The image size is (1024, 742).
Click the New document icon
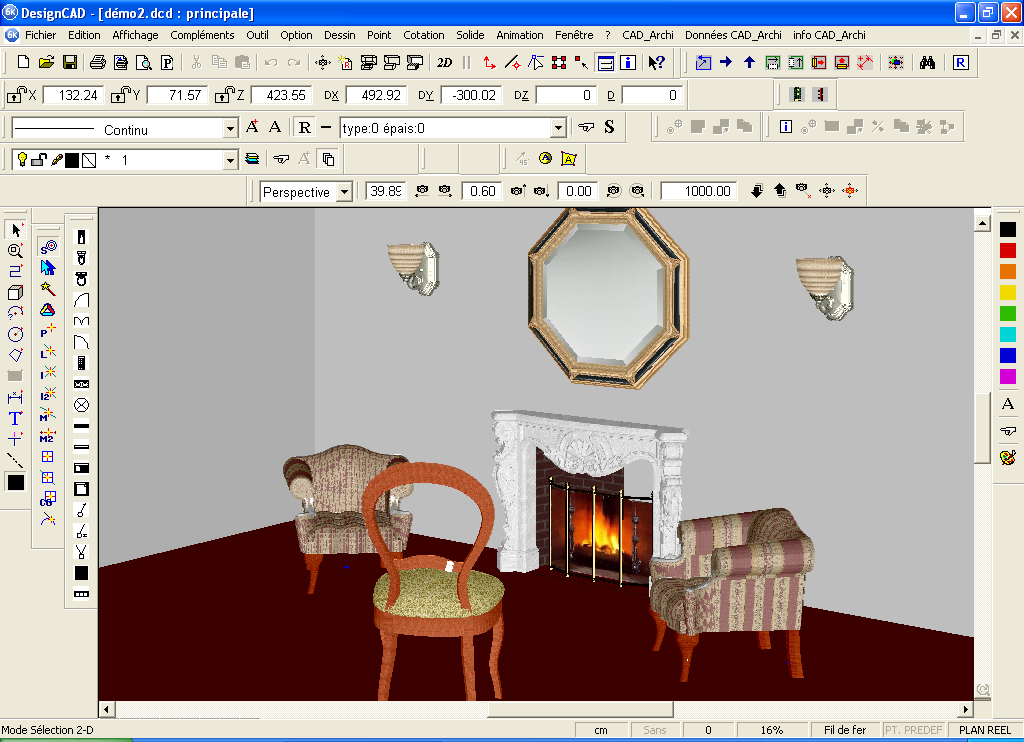[x=24, y=62]
